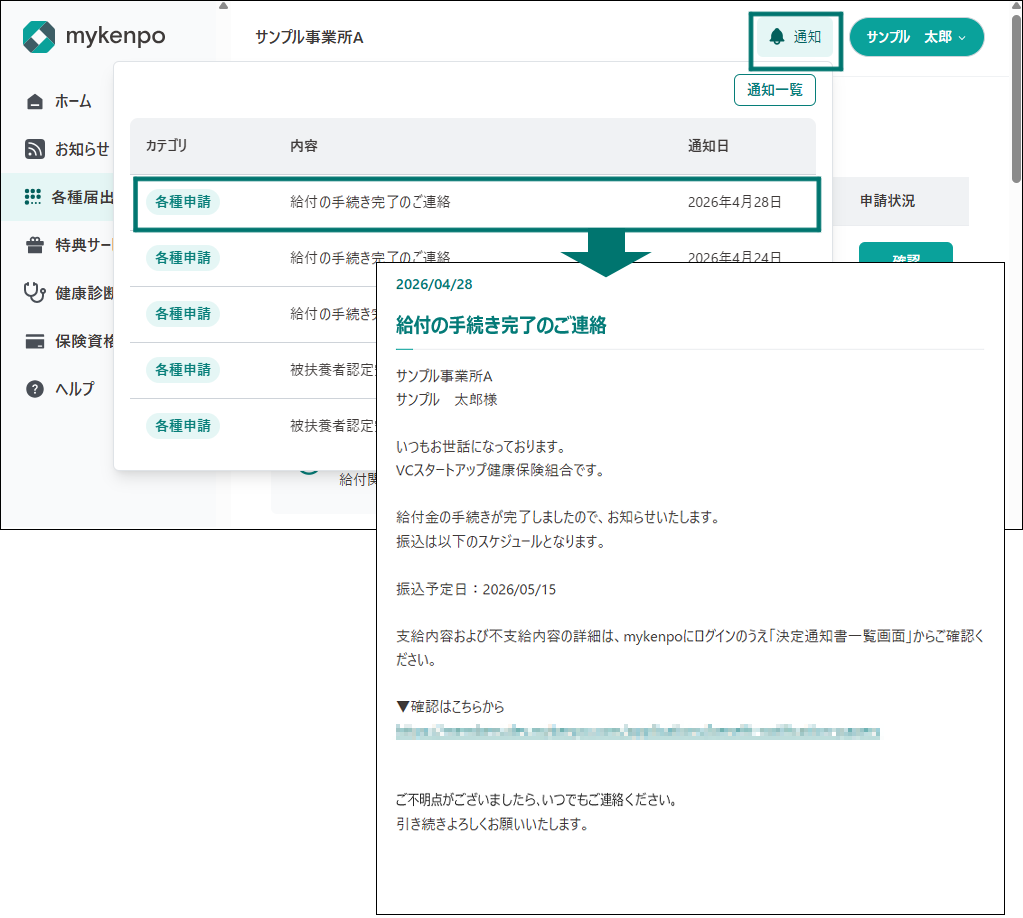Expand the サンプル 太郎 user dropdown
The height and width of the screenshot is (918, 1023).
tap(916, 37)
